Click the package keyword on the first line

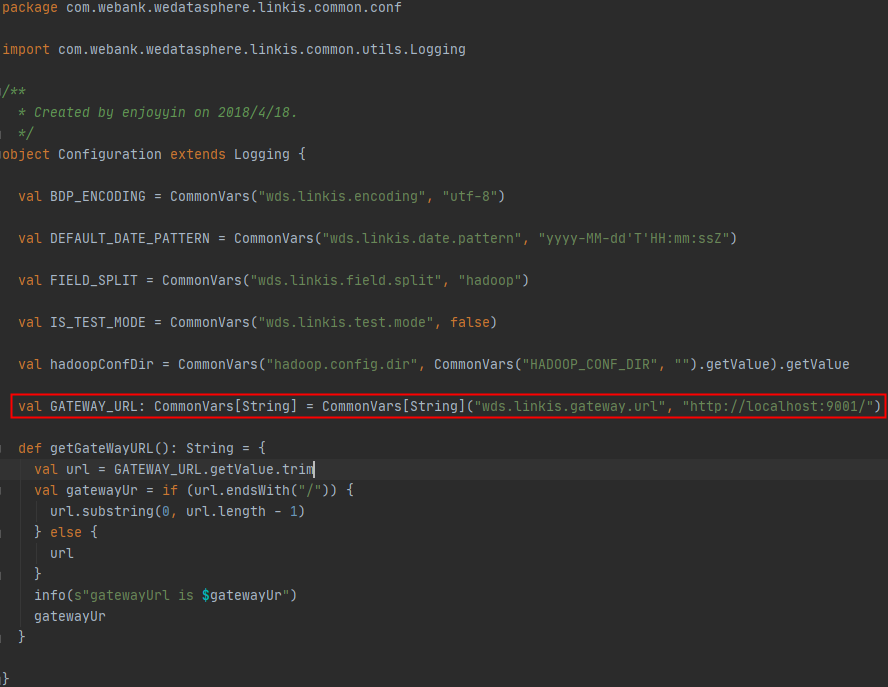pos(29,8)
